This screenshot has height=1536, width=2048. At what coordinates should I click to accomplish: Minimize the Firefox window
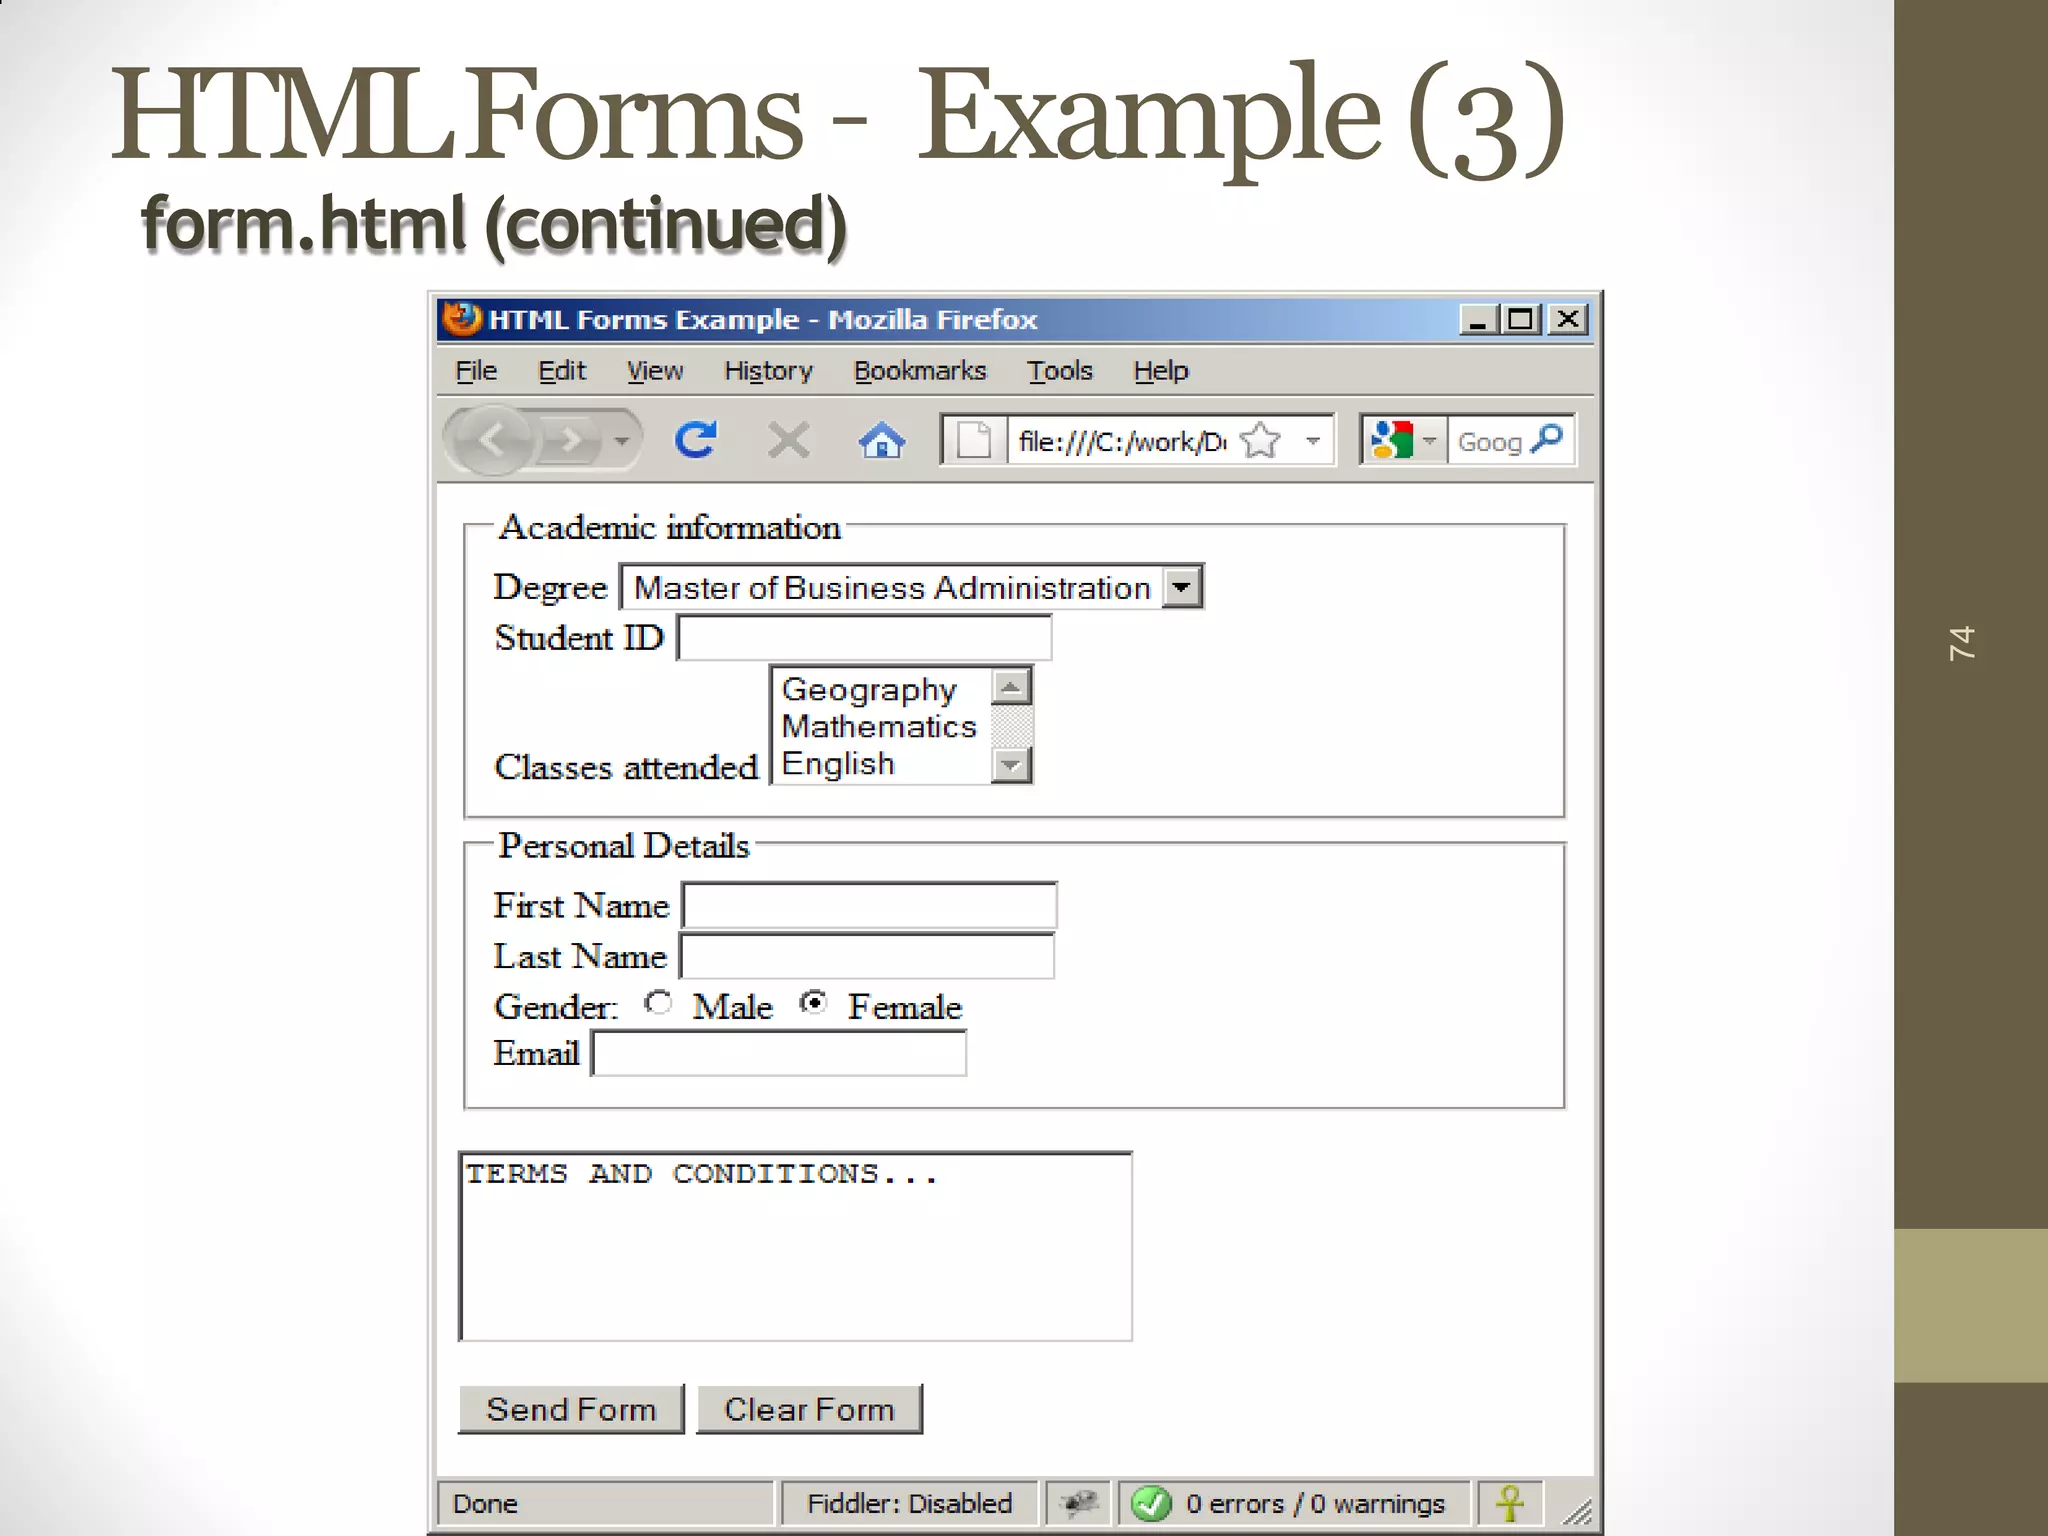(x=1477, y=320)
